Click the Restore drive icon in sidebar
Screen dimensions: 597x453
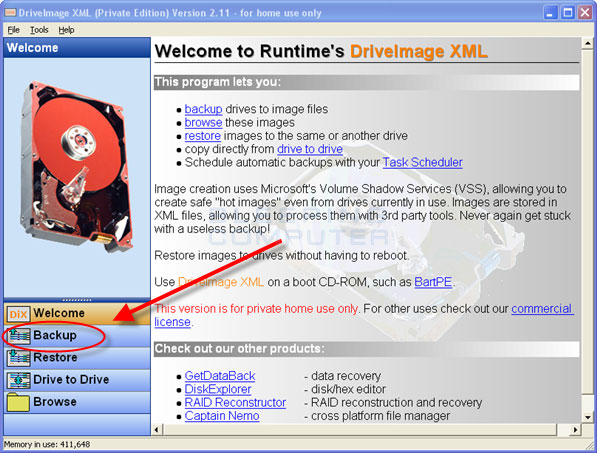pos(18,358)
